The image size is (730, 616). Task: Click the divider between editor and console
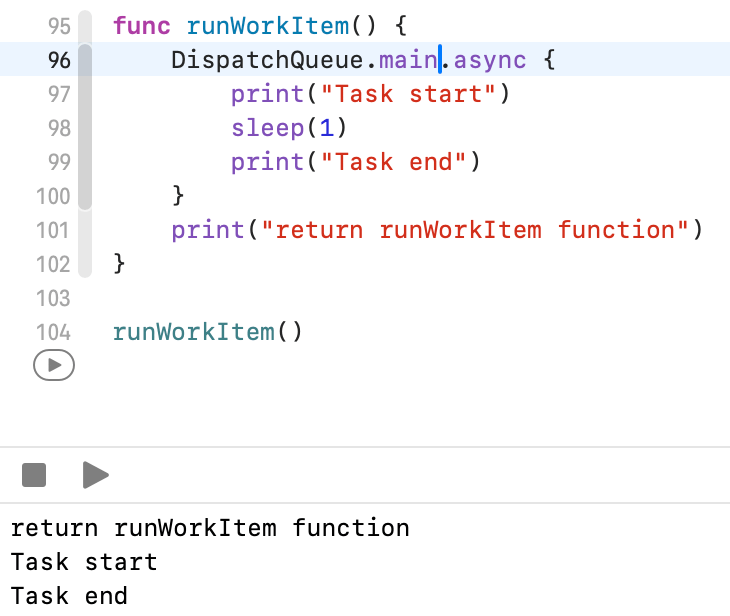pyautogui.click(x=365, y=447)
